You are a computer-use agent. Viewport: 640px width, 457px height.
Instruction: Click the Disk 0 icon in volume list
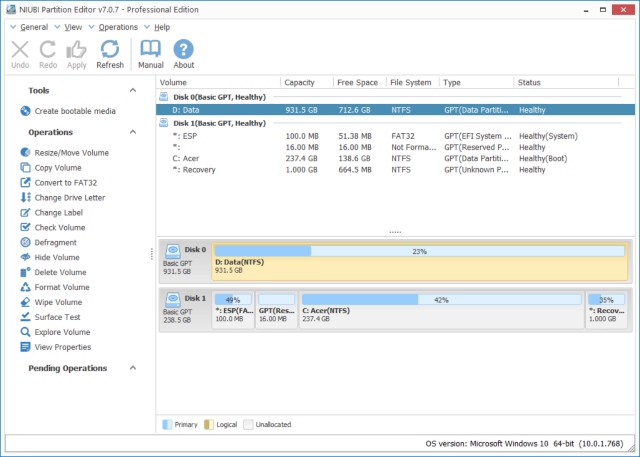point(164,97)
